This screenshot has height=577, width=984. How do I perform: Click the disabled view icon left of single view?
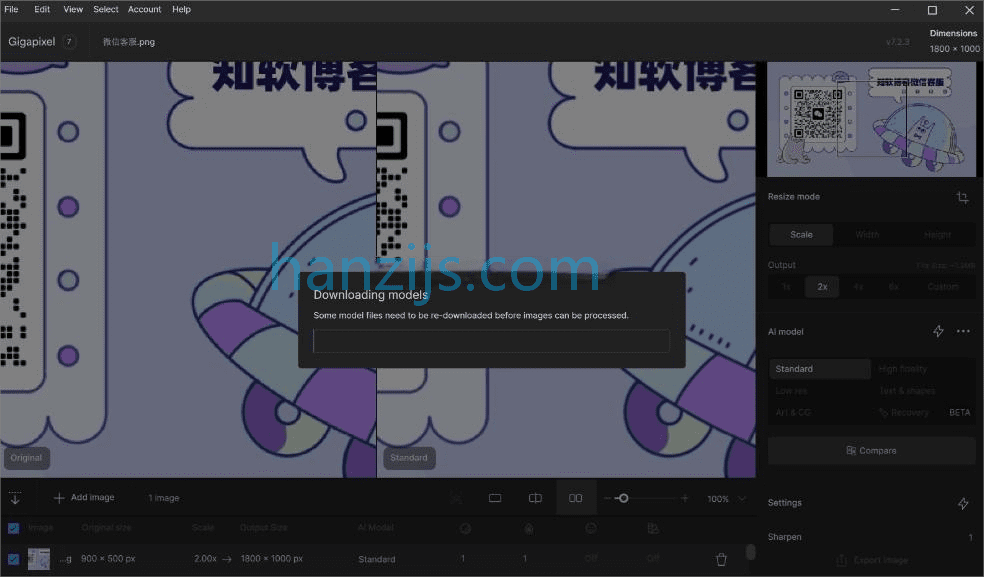coord(456,498)
